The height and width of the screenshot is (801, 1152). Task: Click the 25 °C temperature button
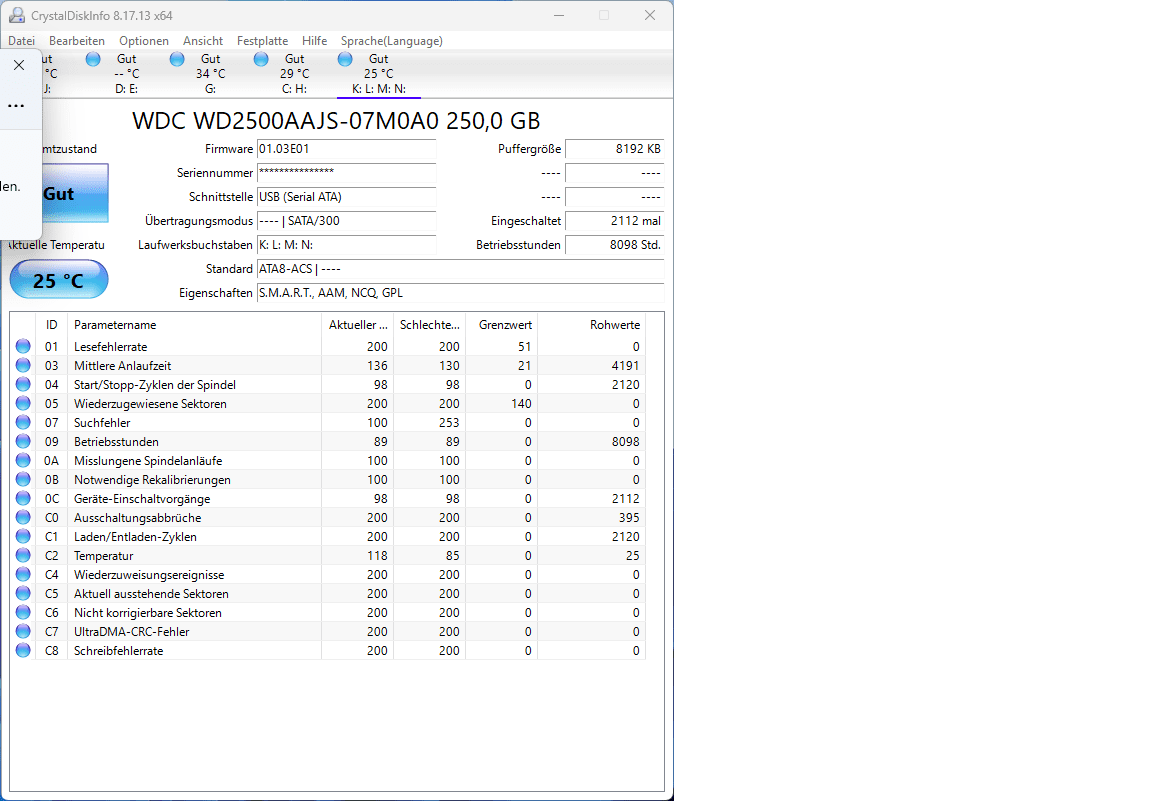tap(59, 280)
